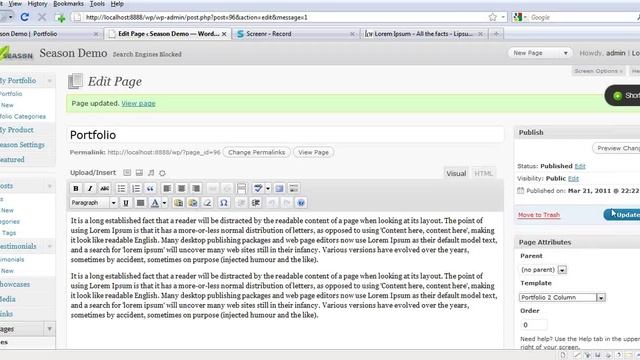Reload the page in the browser

click(x=24, y=17)
